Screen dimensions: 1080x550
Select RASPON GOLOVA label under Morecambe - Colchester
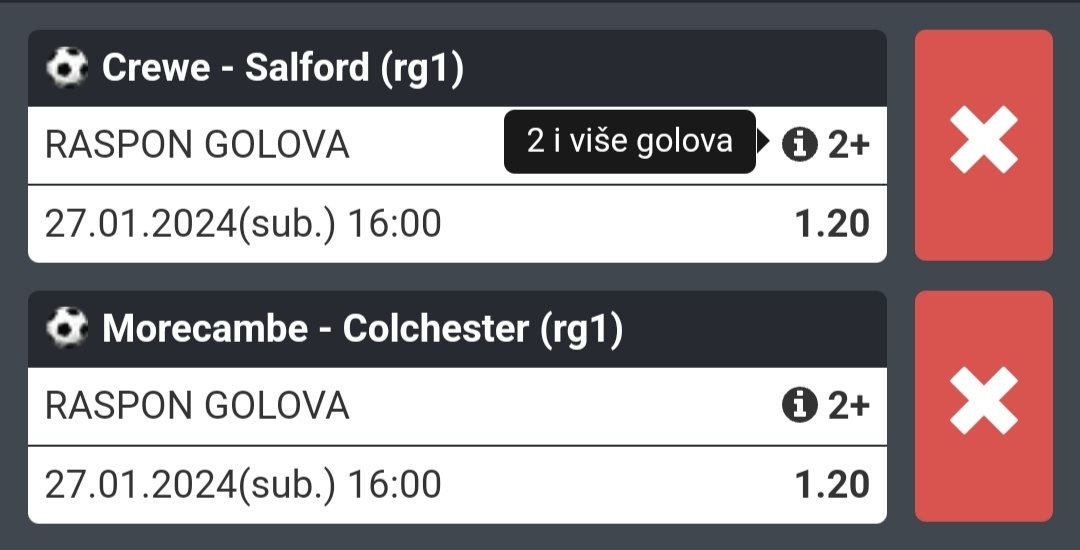pyautogui.click(x=197, y=406)
